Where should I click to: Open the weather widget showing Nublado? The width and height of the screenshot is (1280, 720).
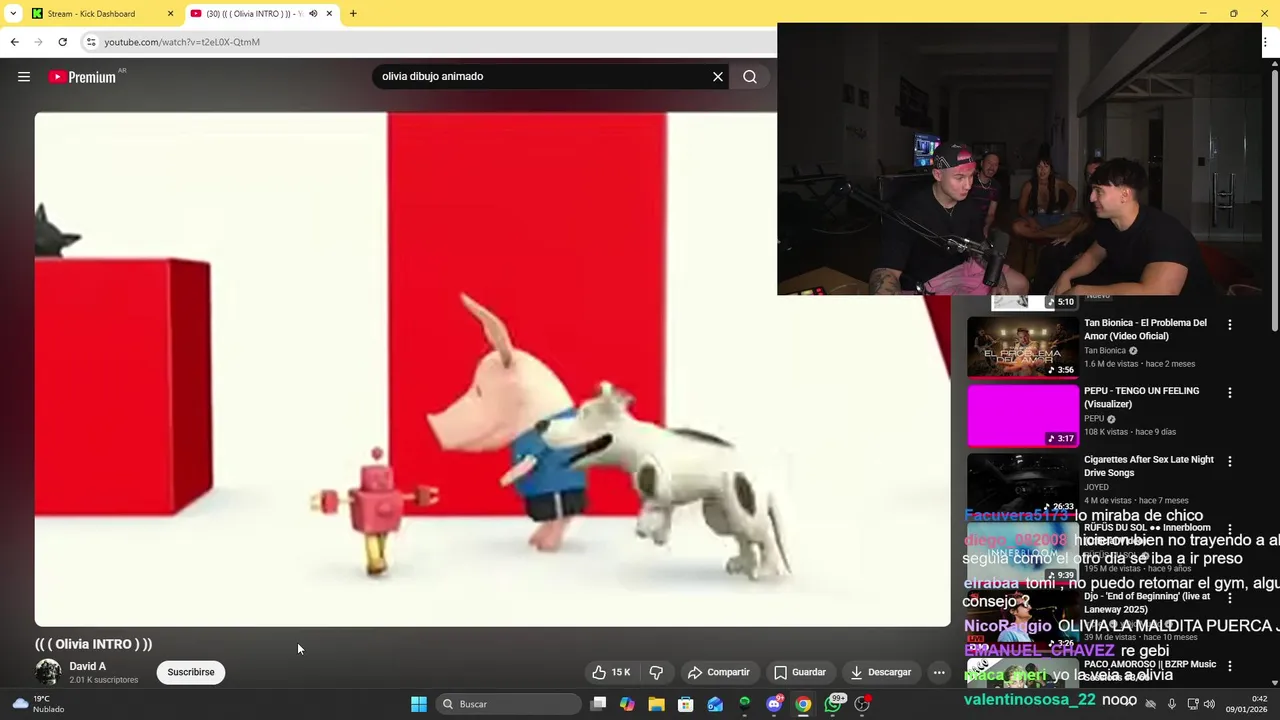40,704
